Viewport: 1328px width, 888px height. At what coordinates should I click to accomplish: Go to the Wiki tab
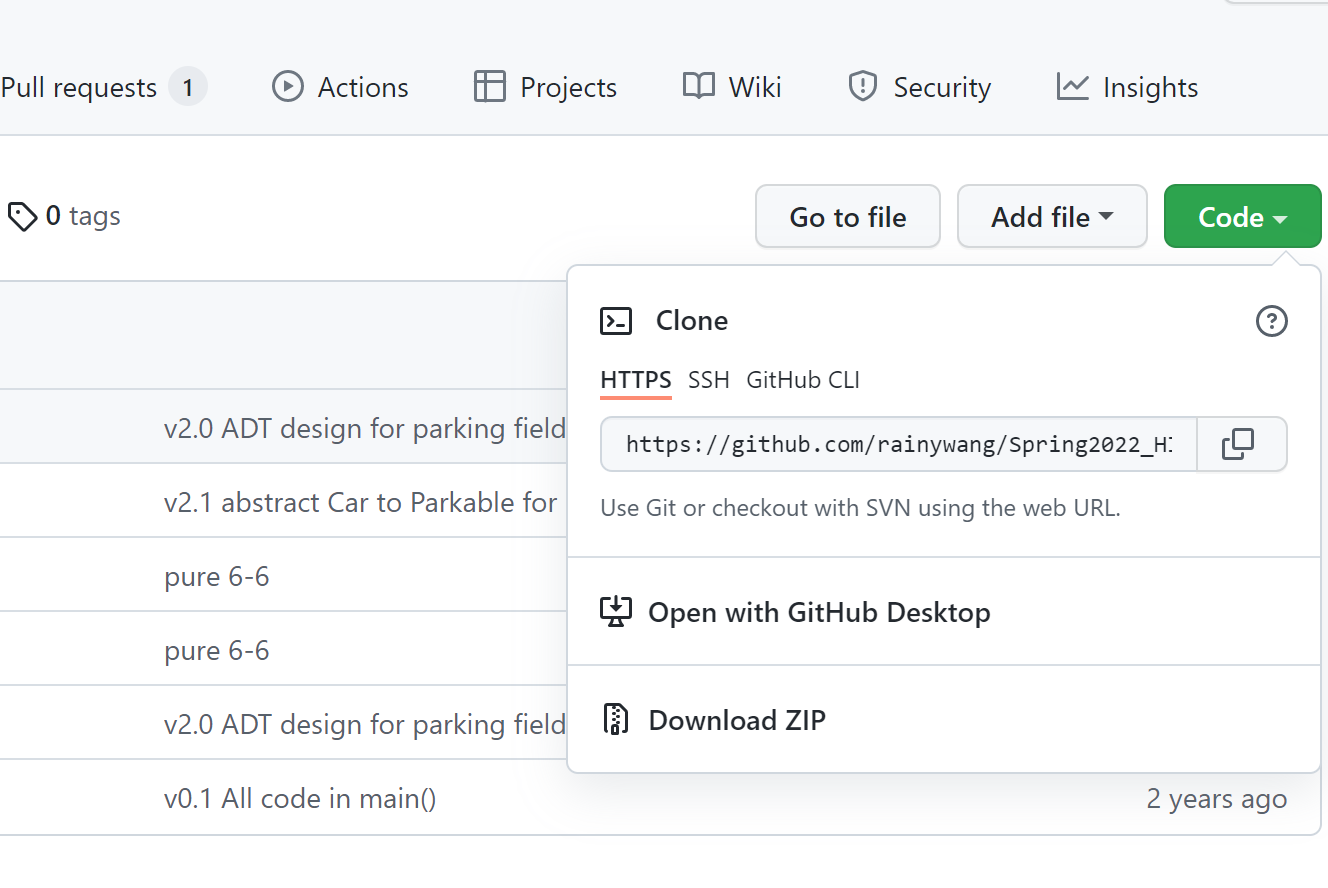(732, 87)
